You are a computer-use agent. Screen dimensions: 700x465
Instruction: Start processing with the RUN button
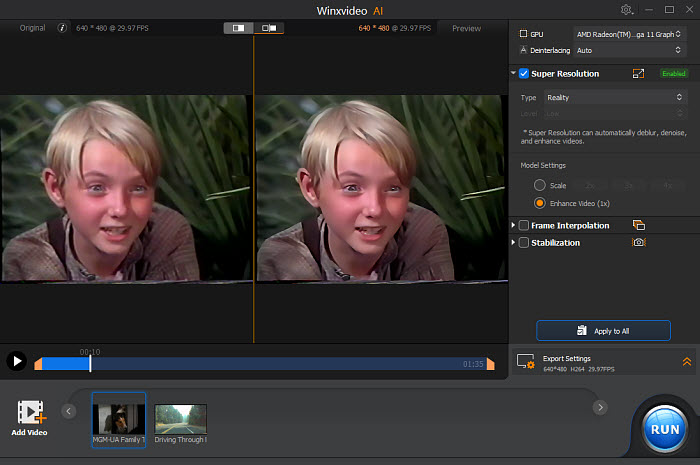click(x=664, y=429)
